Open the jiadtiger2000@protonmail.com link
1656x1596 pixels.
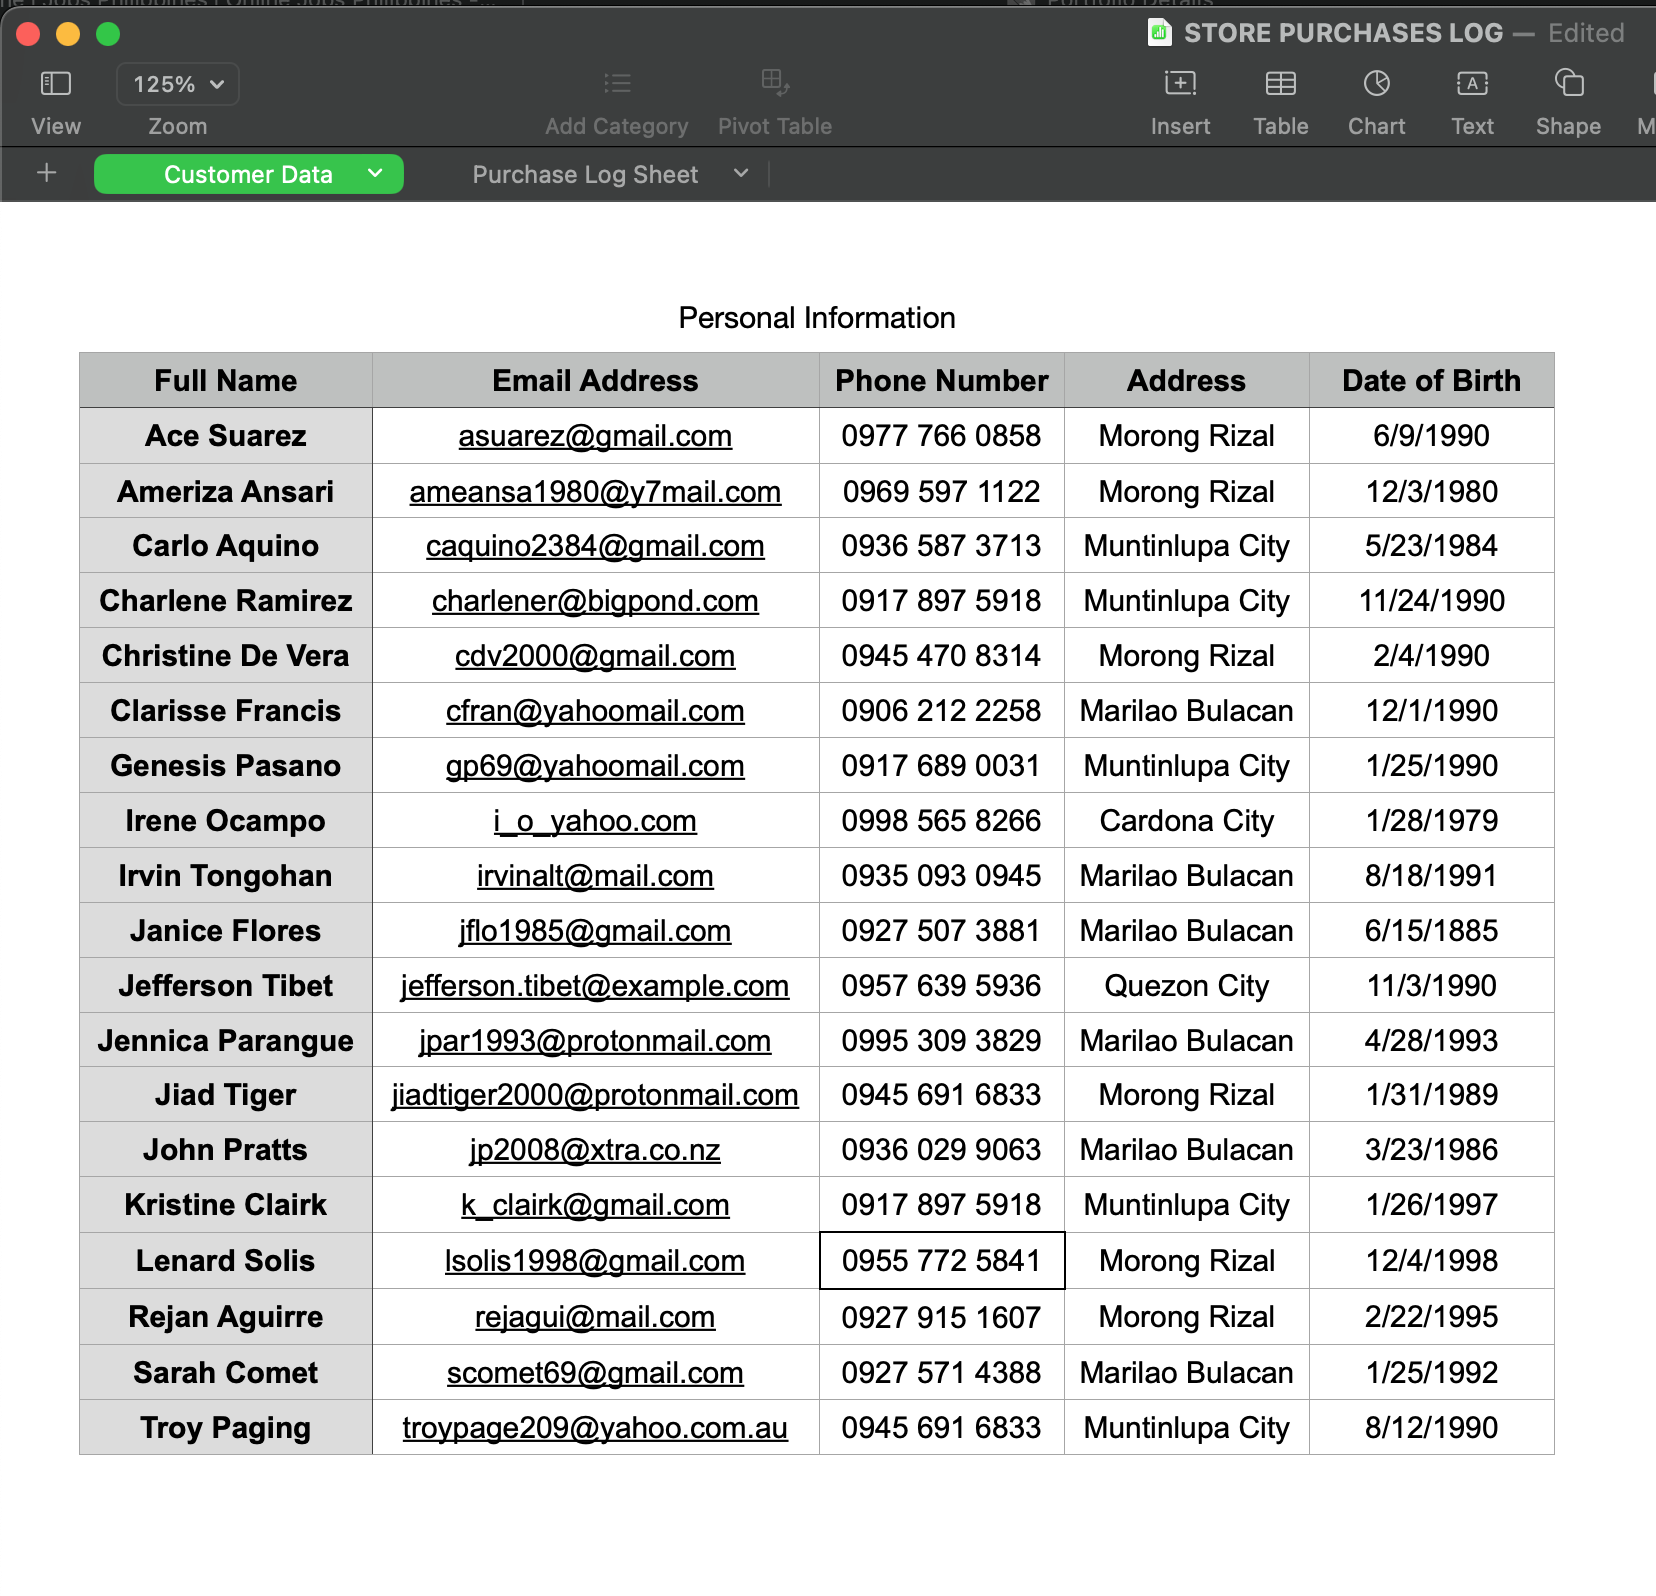[x=595, y=1095]
